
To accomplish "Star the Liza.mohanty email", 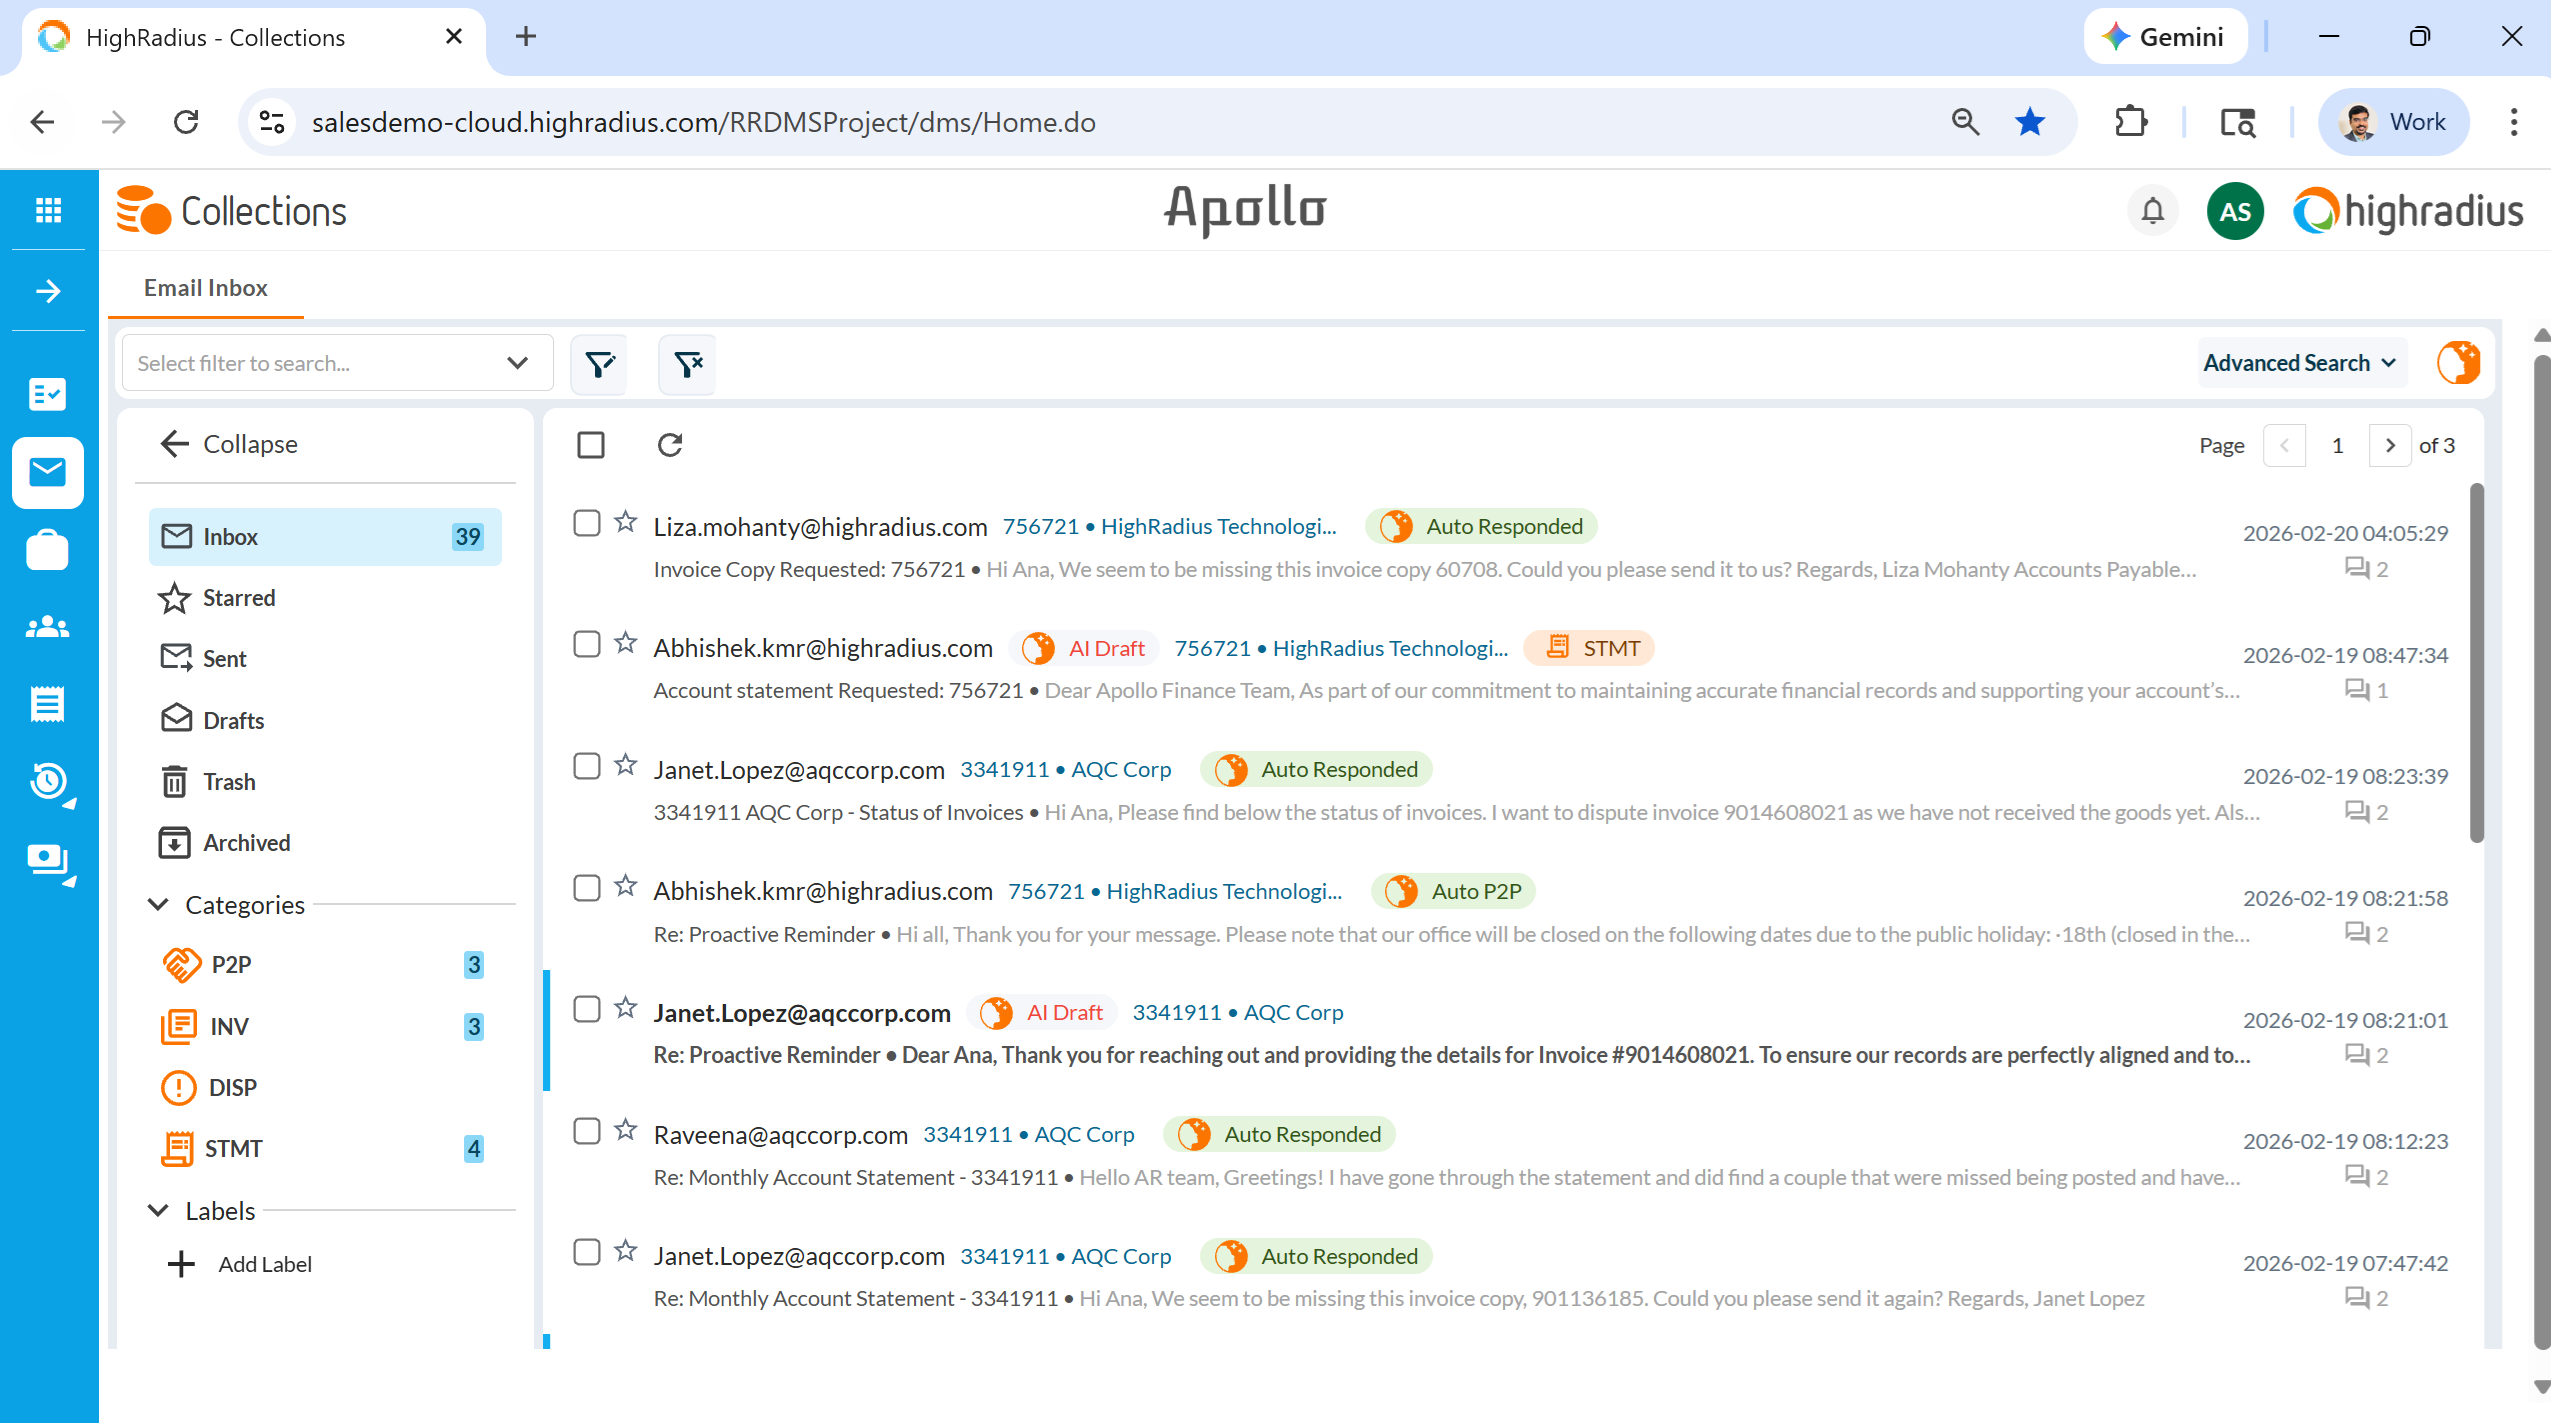I will pos(626,522).
